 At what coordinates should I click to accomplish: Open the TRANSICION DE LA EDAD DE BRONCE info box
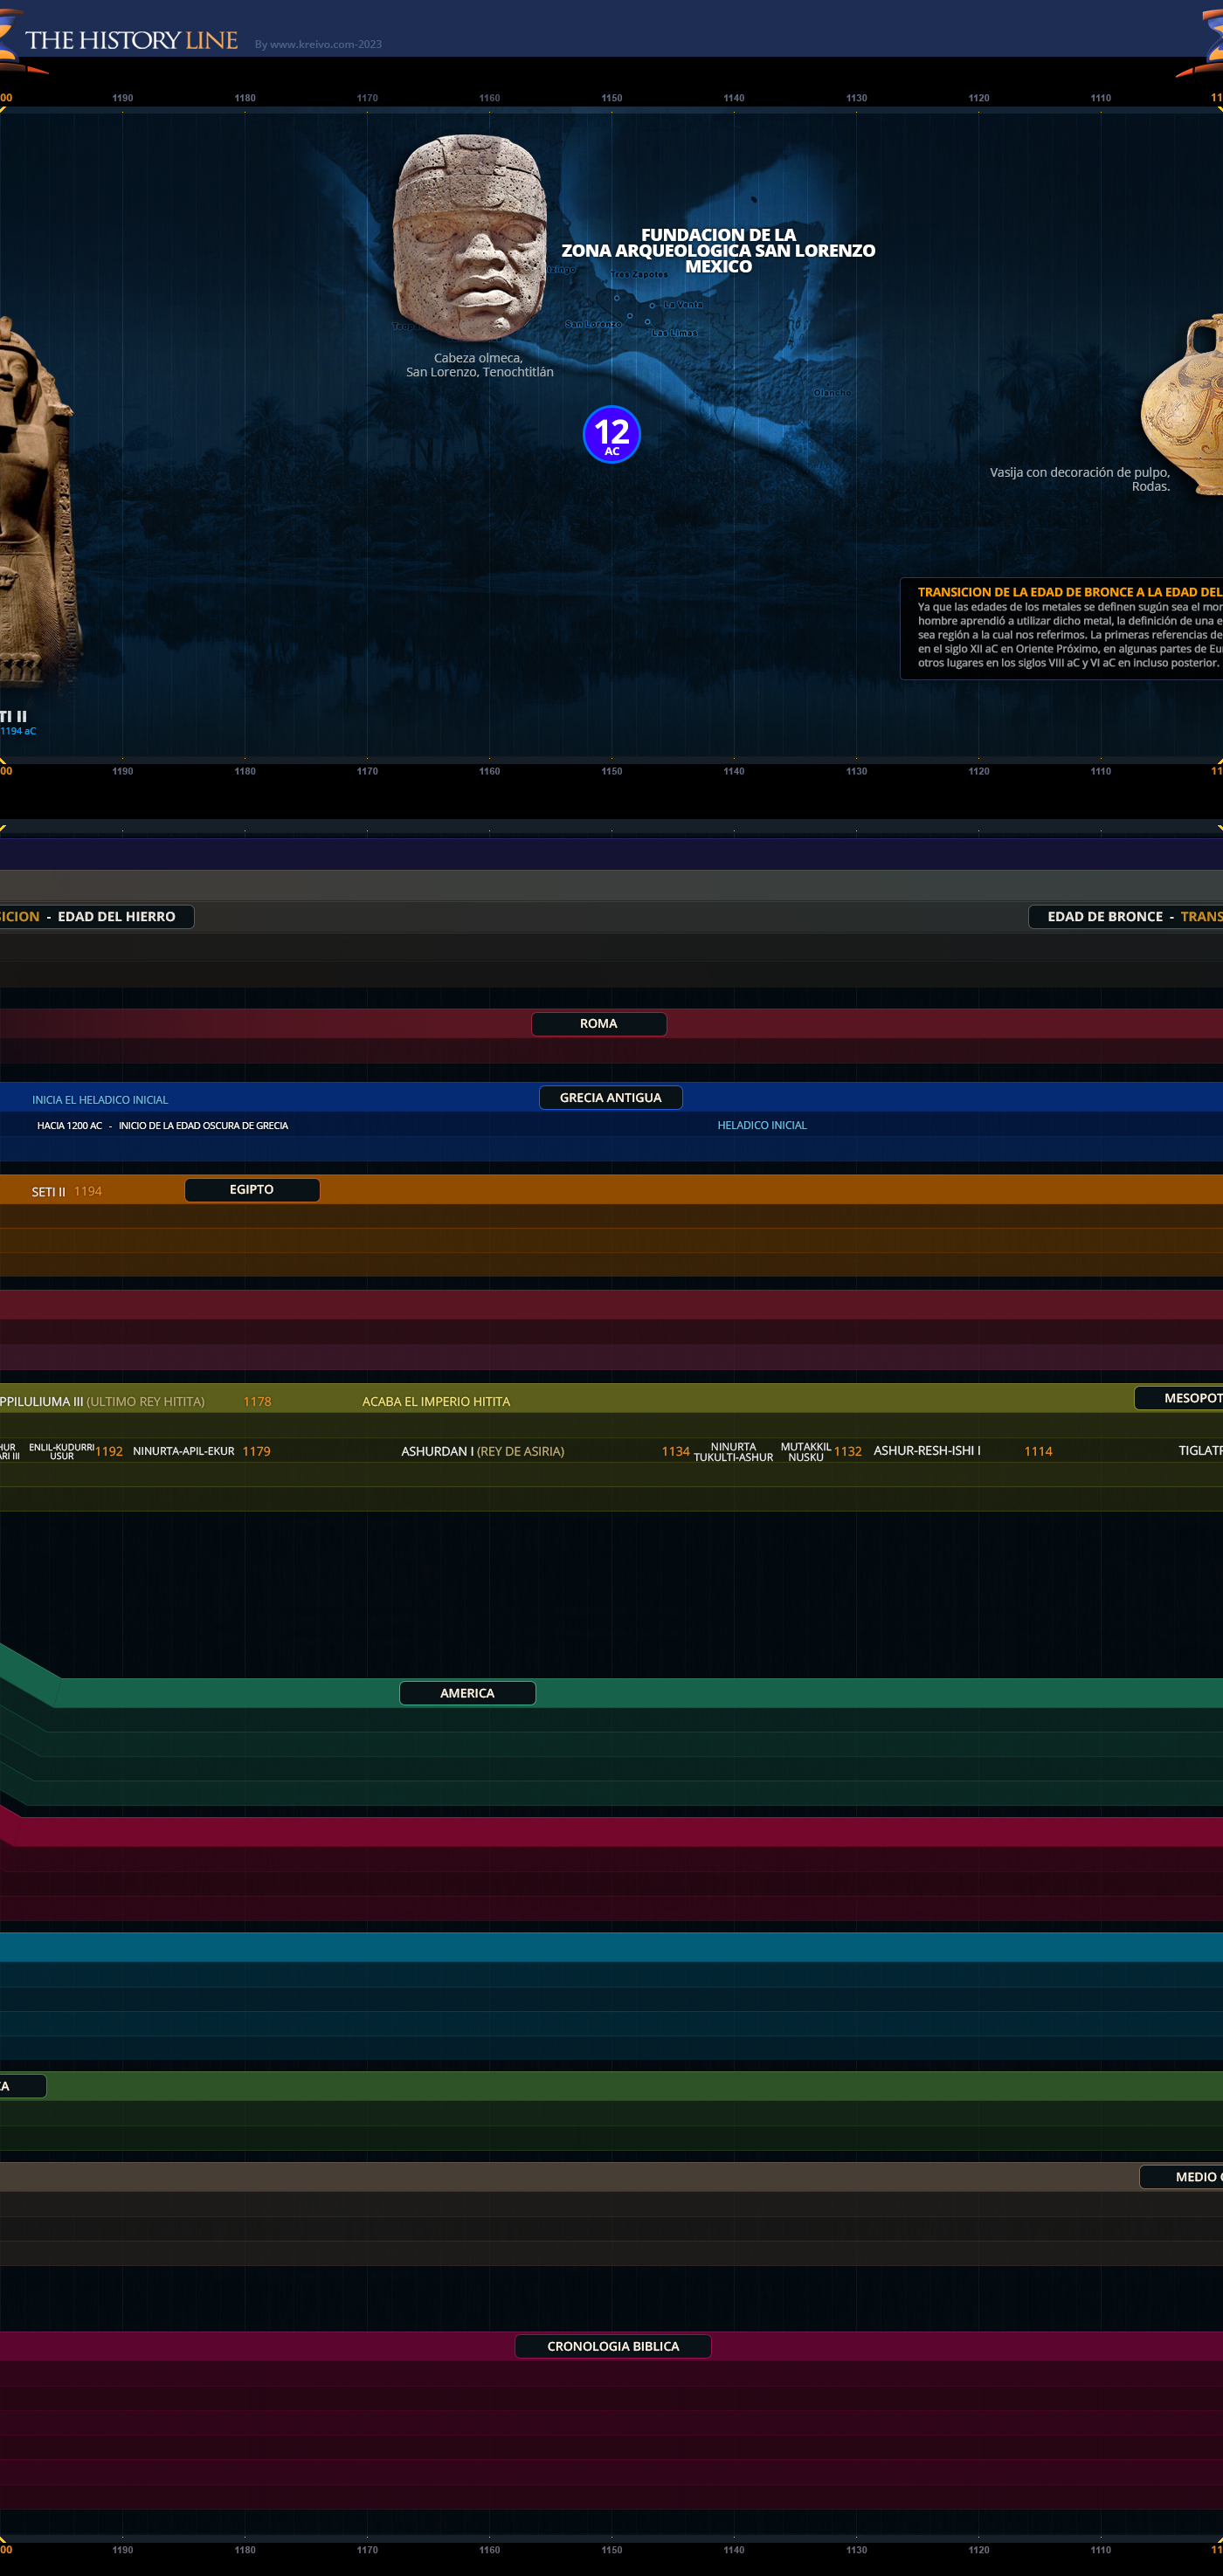pyautogui.click(x=1062, y=628)
